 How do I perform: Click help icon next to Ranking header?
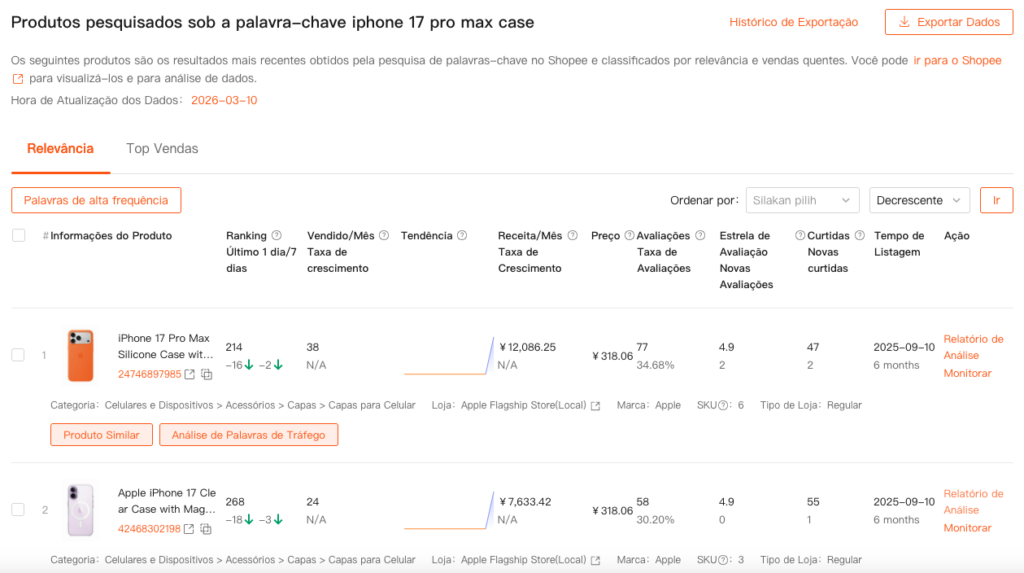point(277,236)
